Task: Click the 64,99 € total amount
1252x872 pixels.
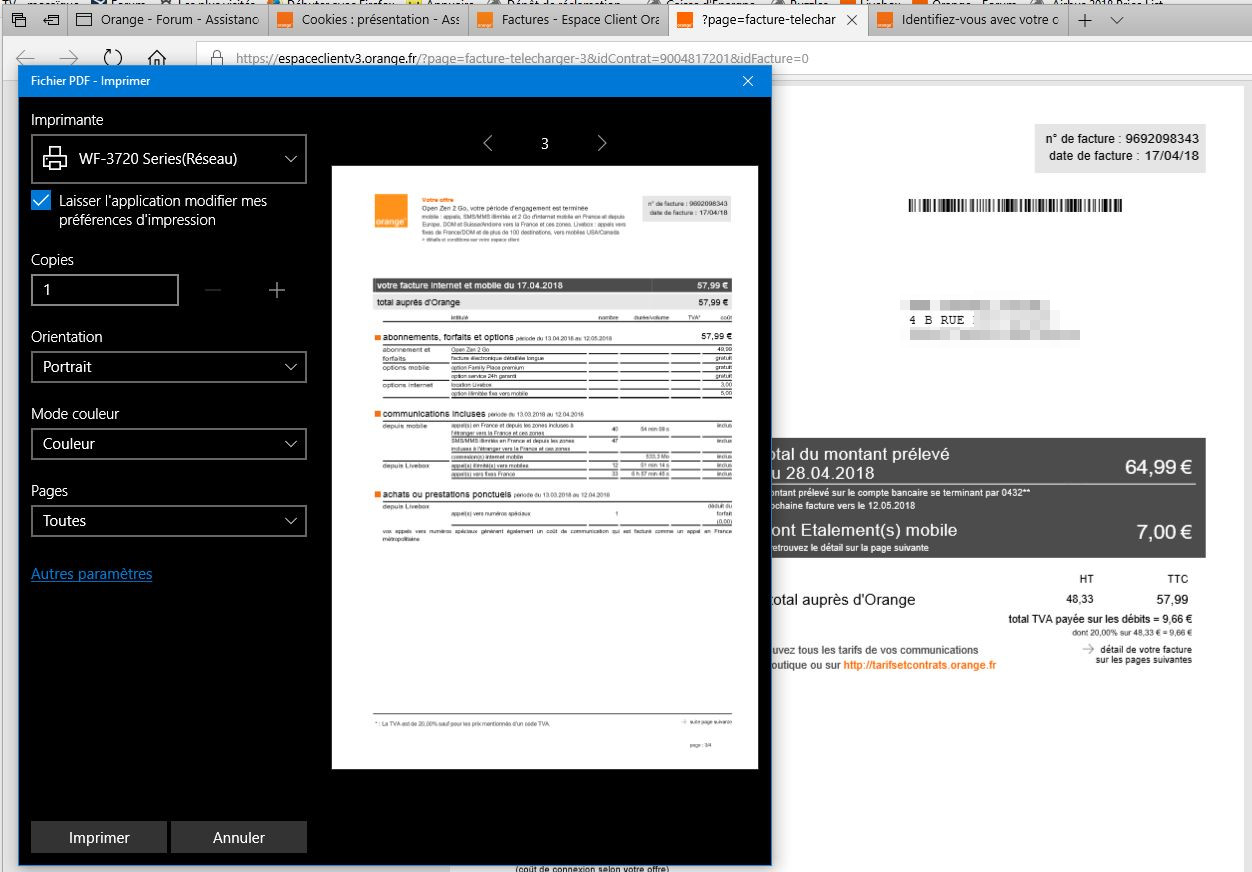Action: pyautogui.click(x=1159, y=467)
